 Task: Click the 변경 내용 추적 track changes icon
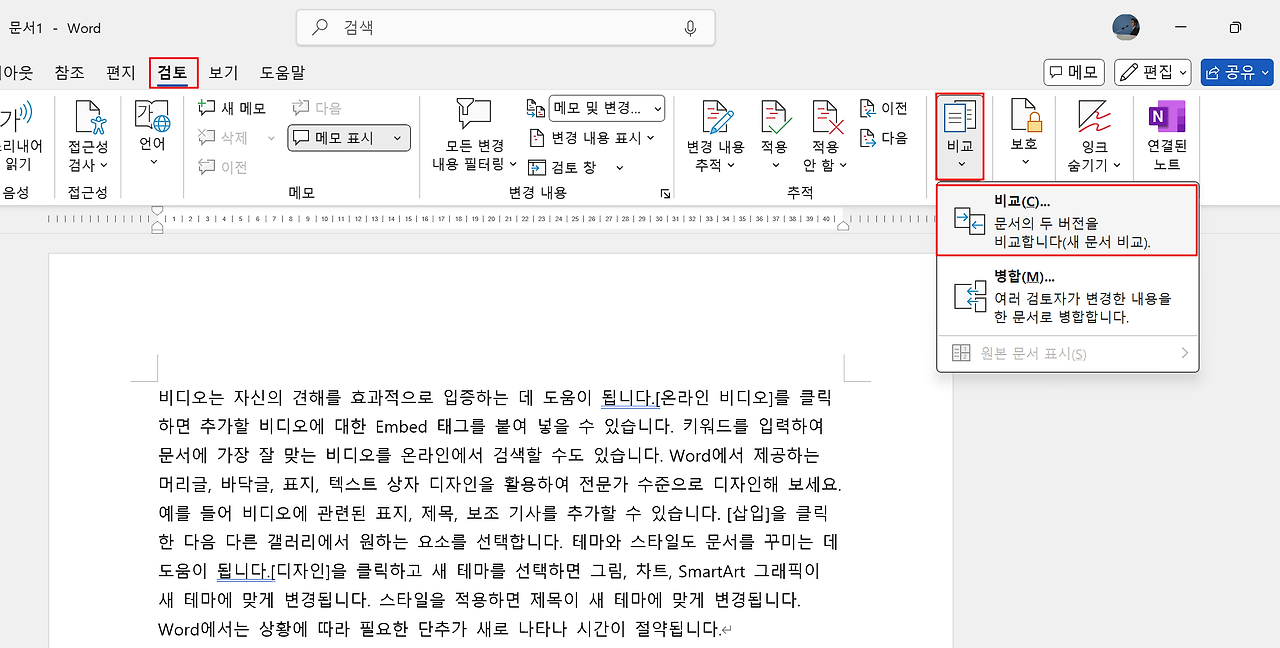(715, 118)
